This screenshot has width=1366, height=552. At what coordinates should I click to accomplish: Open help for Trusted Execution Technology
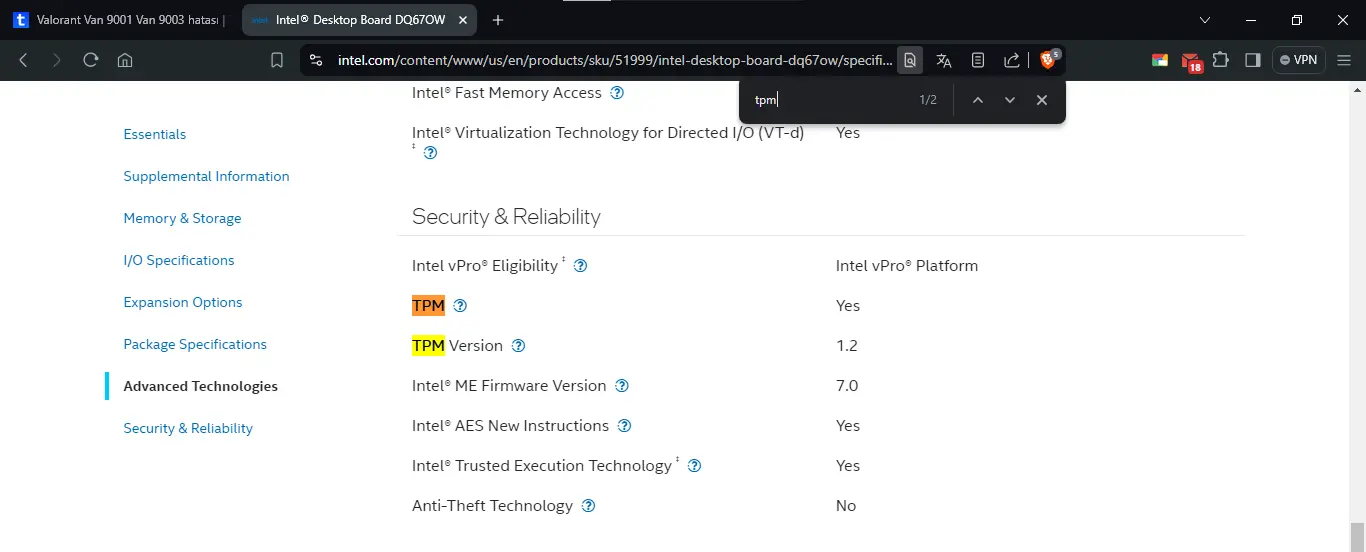694,466
